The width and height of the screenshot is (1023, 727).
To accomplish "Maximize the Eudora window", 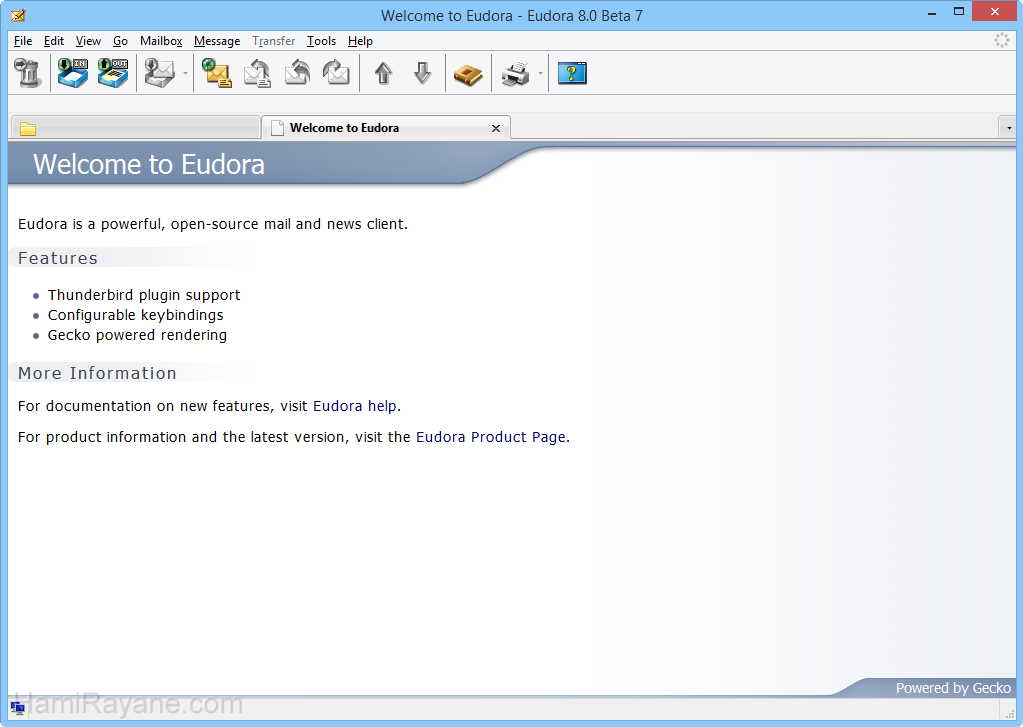I will coord(958,12).
